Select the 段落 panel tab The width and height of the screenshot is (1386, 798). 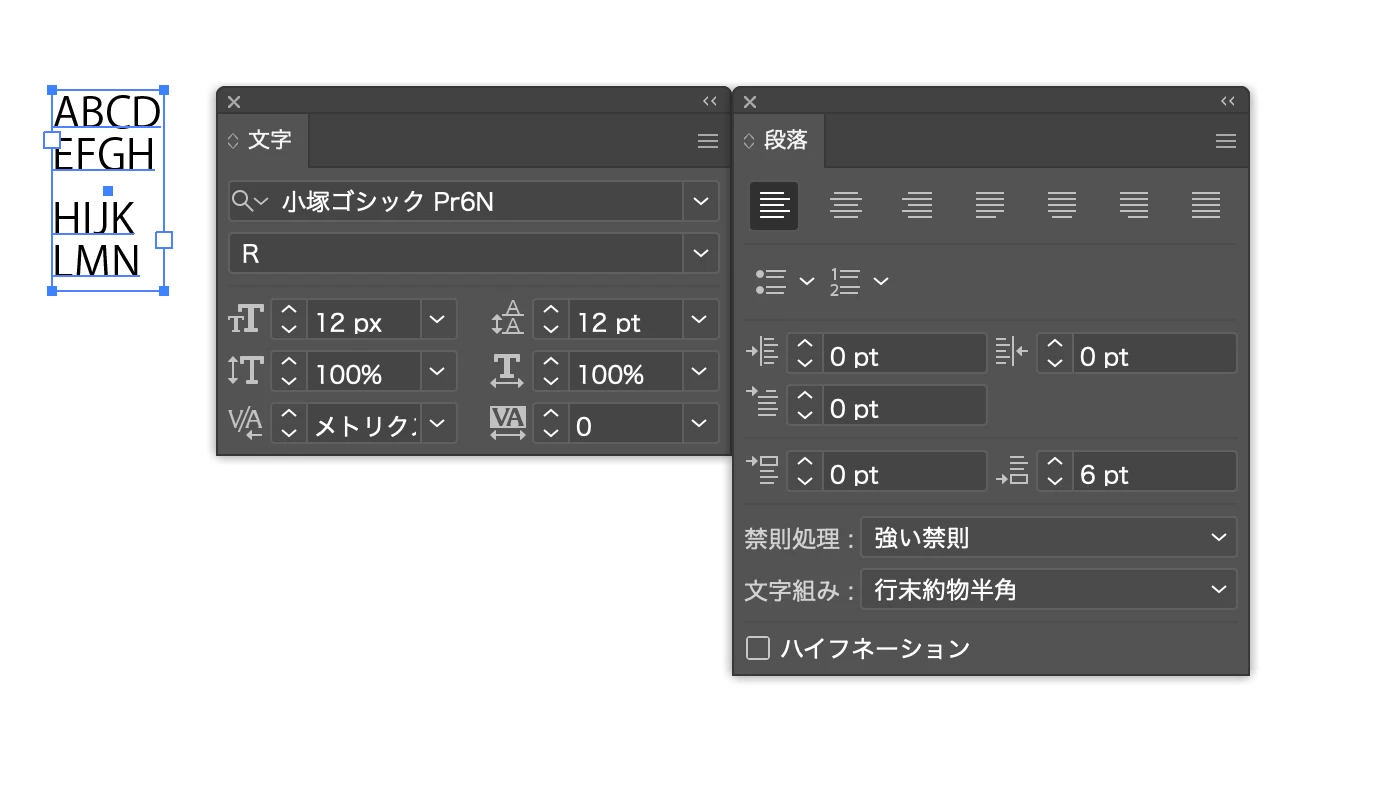[x=779, y=140]
